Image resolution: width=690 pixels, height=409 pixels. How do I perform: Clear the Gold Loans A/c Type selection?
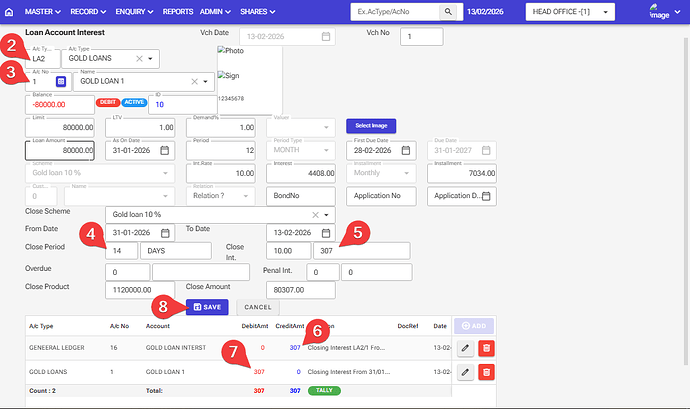[138, 59]
